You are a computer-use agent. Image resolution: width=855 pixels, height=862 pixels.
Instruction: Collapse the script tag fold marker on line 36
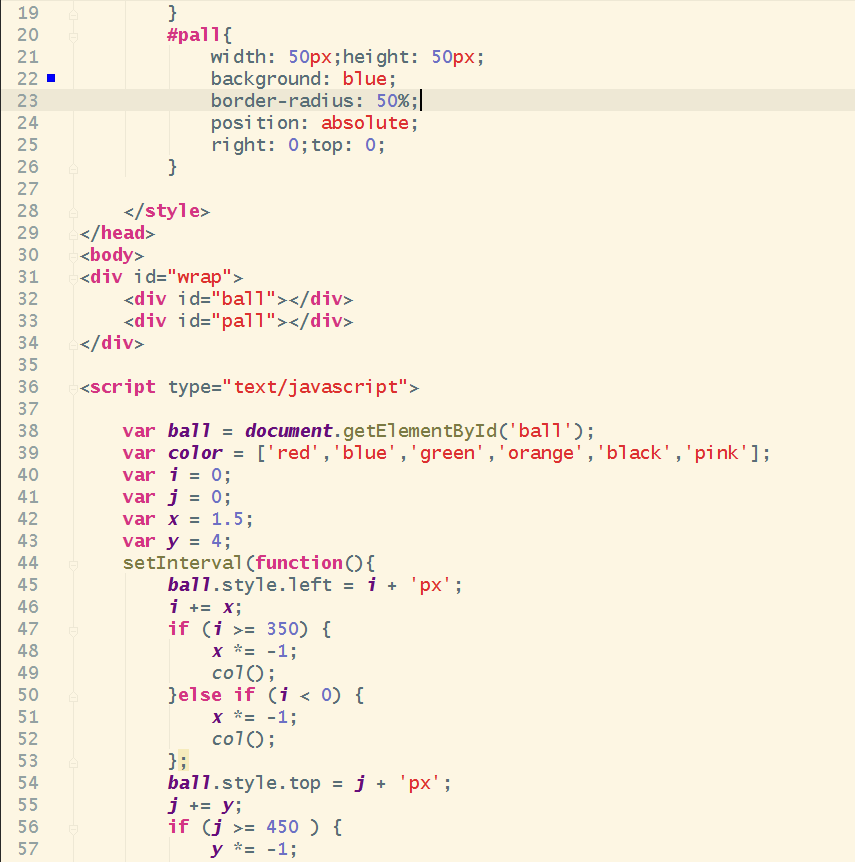pyautogui.click(x=73, y=389)
